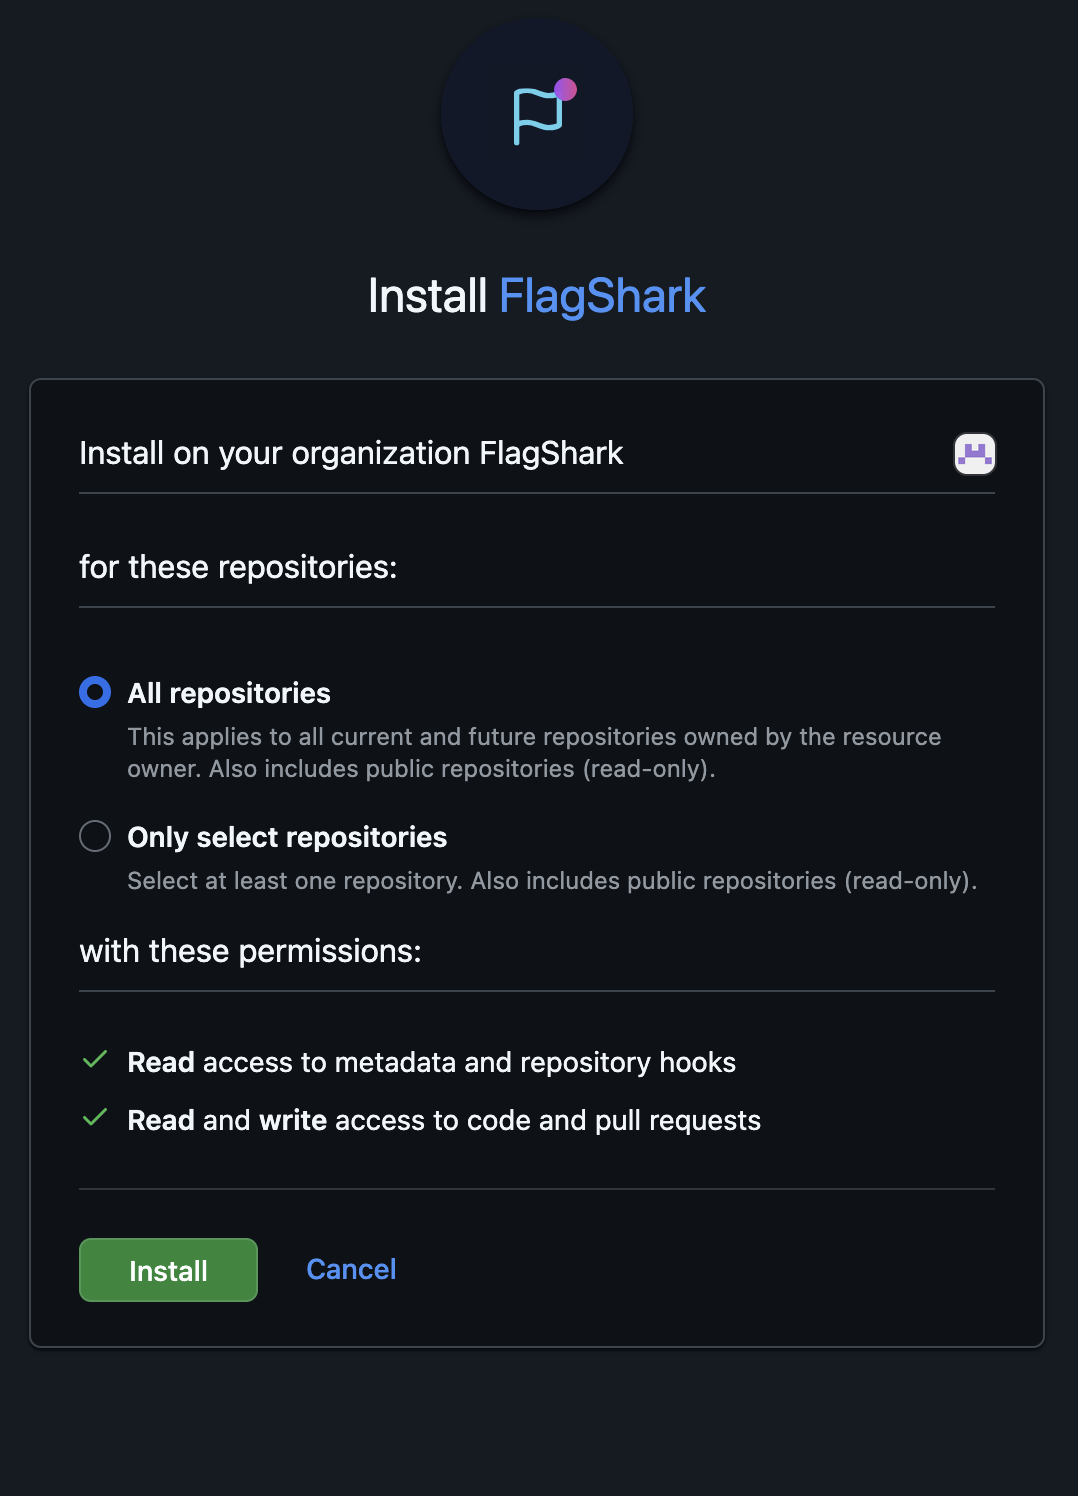The image size is (1078, 1496).
Task: Click the checkmark beside code write access
Action: [95, 1118]
